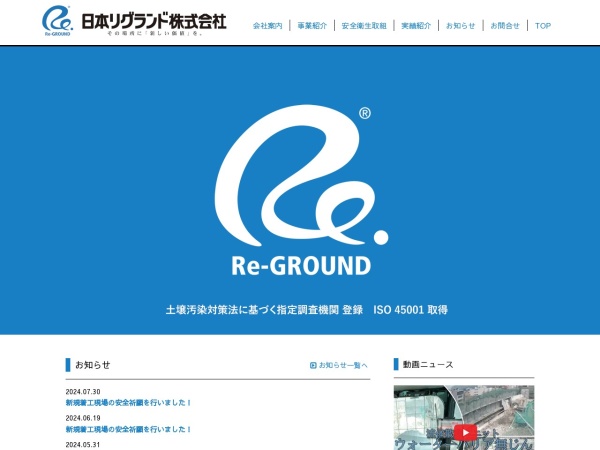Screen dimensions: 600x450
Task: Click the 日本リグランド株式会社 company name
Action: point(154,21)
